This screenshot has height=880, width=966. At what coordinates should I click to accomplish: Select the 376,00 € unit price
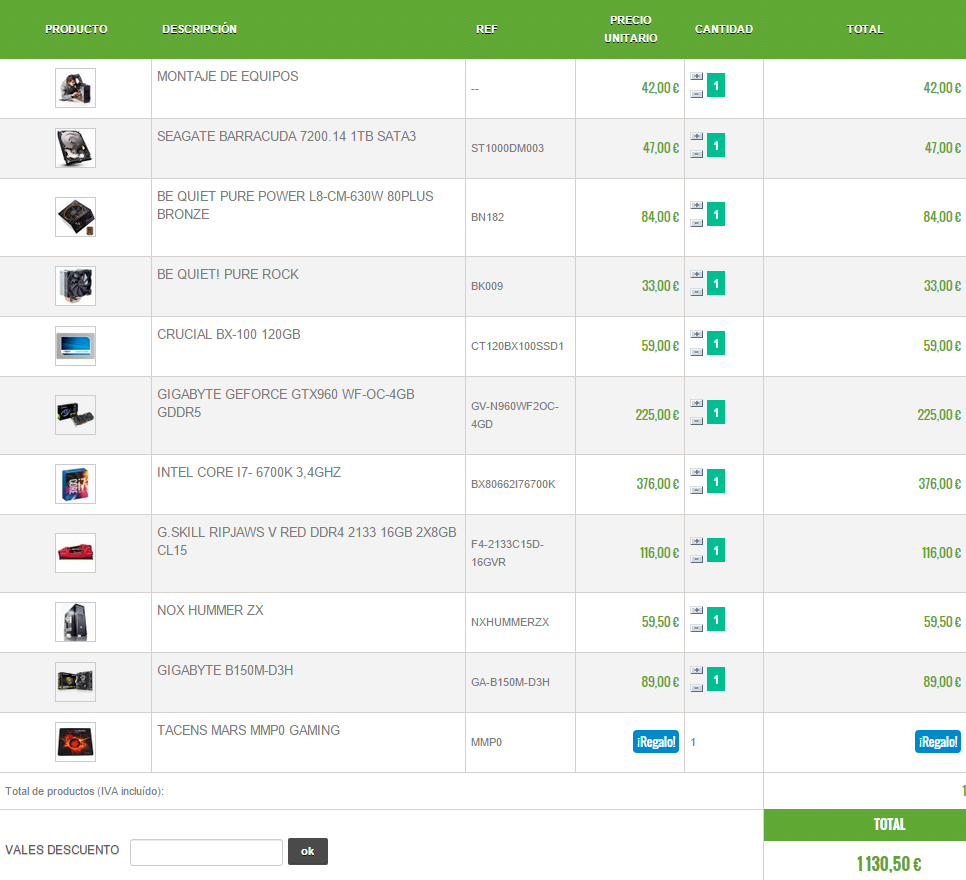[657, 484]
